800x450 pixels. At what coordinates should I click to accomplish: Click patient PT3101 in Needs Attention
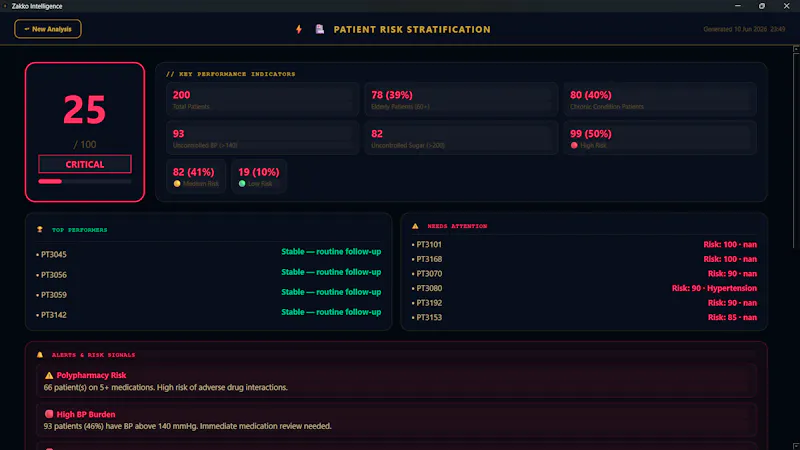point(427,244)
